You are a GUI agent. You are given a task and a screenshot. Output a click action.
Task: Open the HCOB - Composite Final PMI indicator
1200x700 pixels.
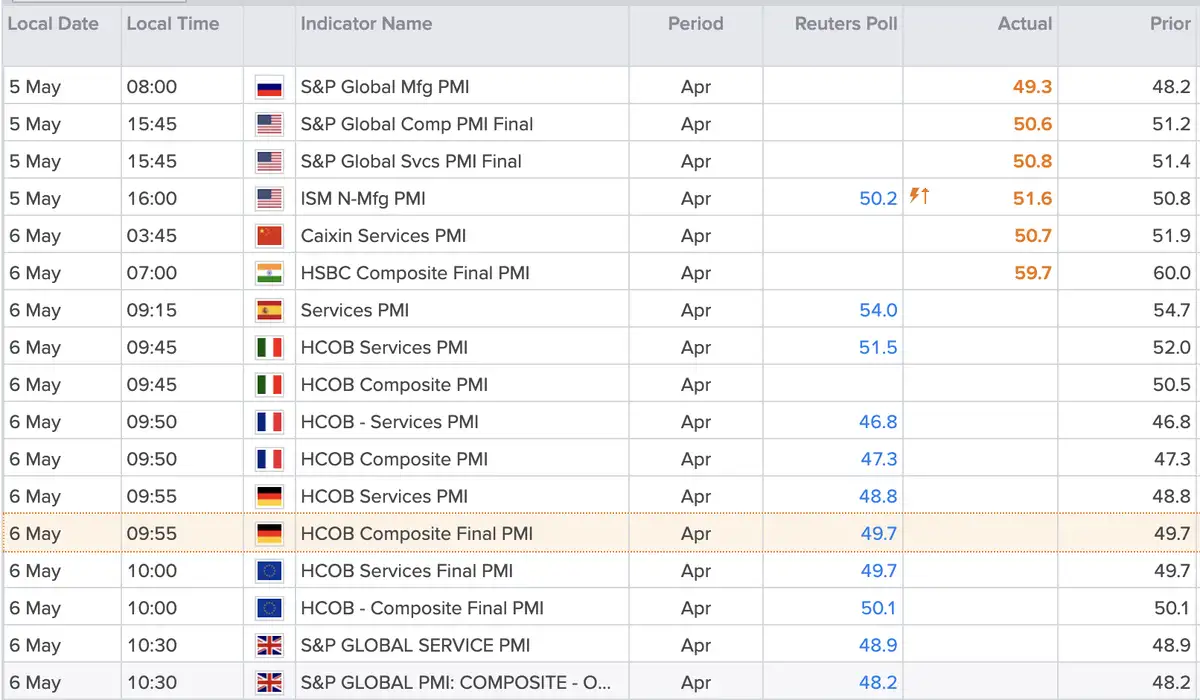tap(421, 608)
